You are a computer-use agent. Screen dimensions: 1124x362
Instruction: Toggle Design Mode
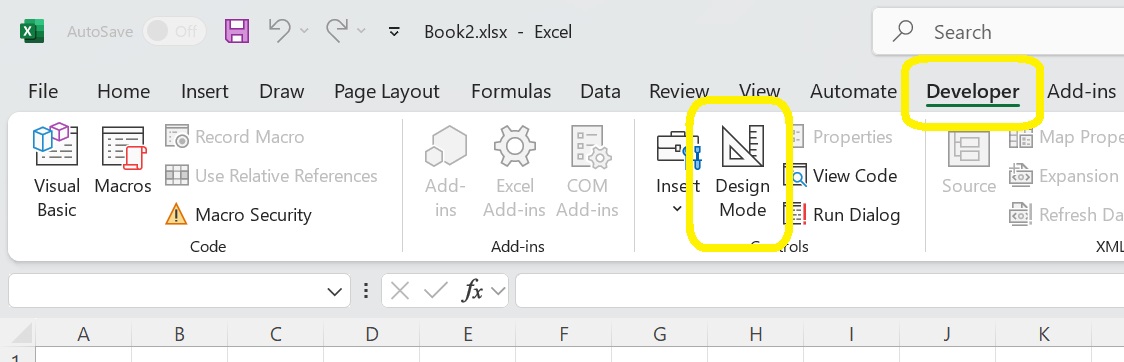[743, 171]
